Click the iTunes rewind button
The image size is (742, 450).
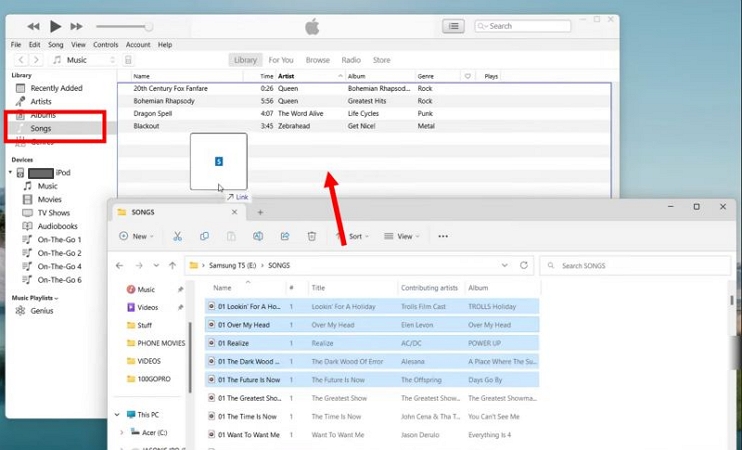point(33,26)
